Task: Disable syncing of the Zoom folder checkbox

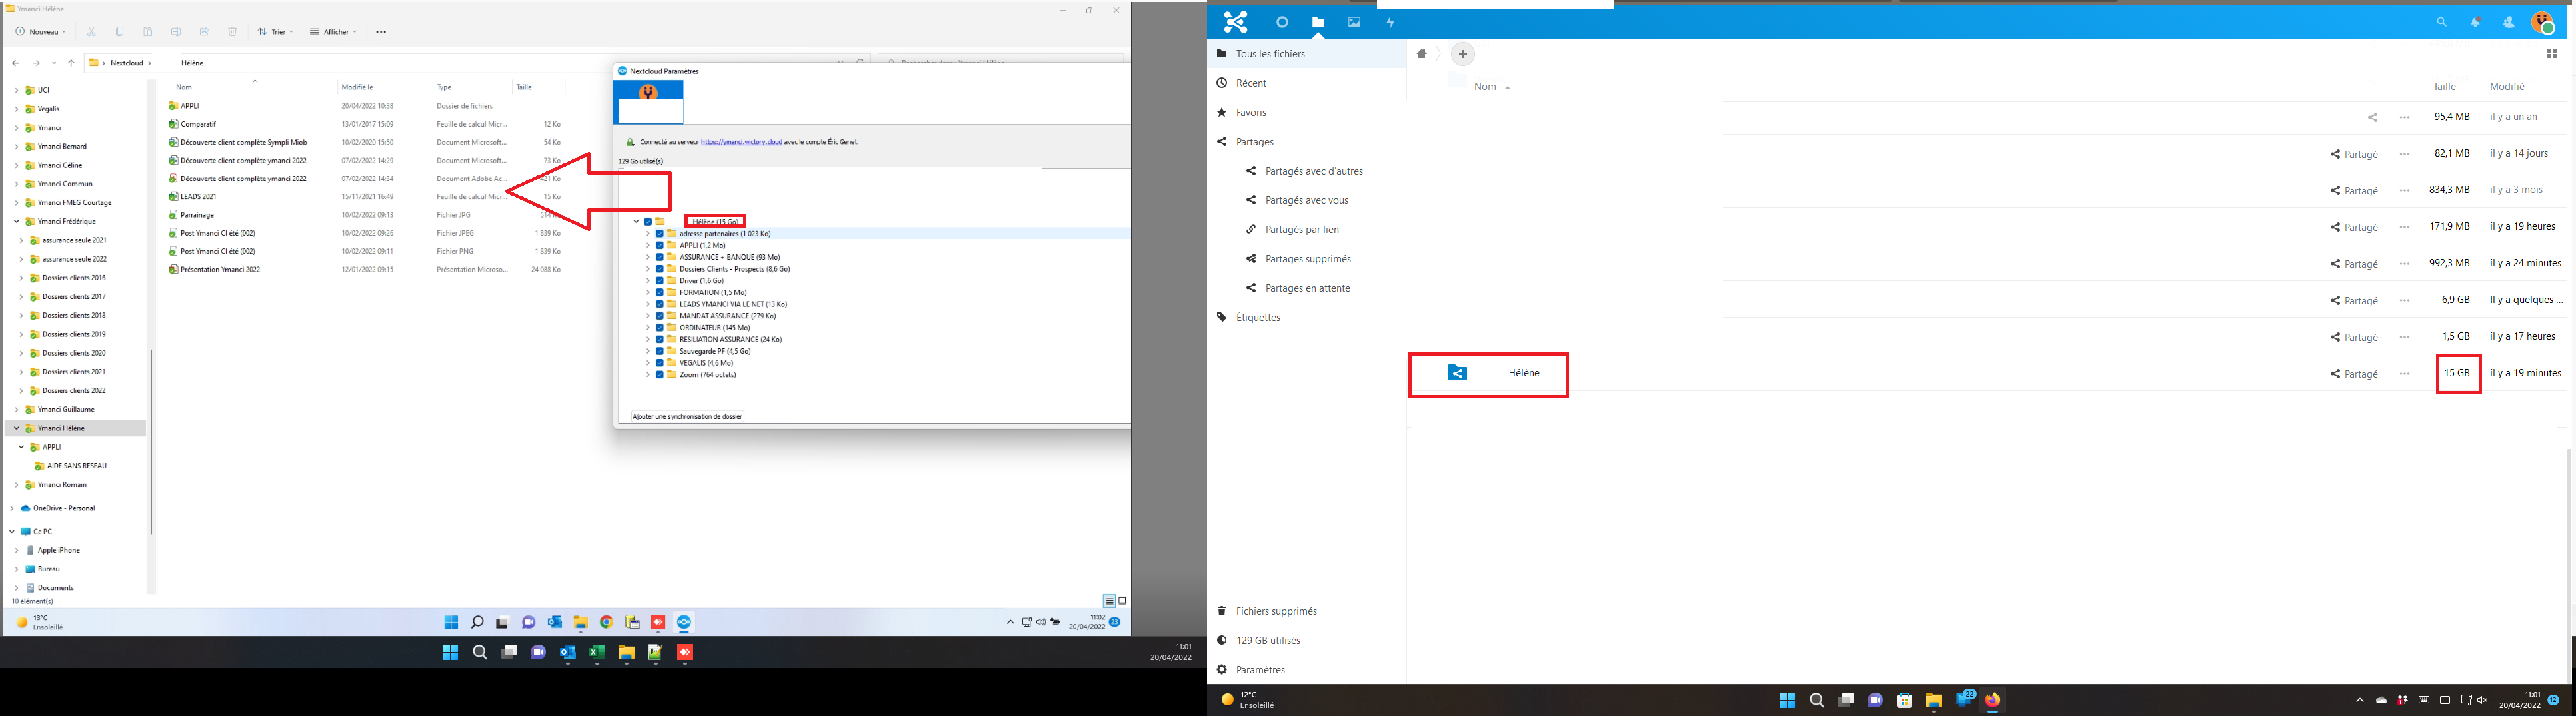Action: 659,374
